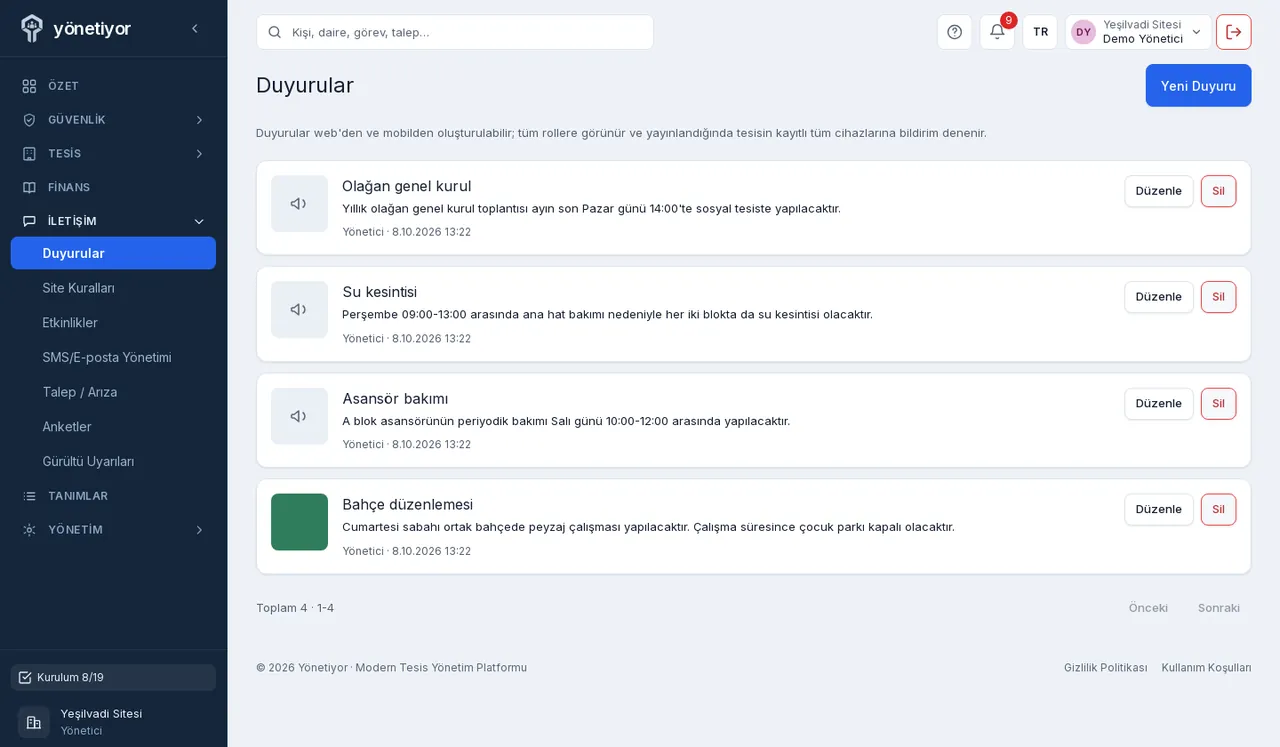Open Etkinlikler submenu item
This screenshot has height=747, width=1280.
tap(113, 323)
